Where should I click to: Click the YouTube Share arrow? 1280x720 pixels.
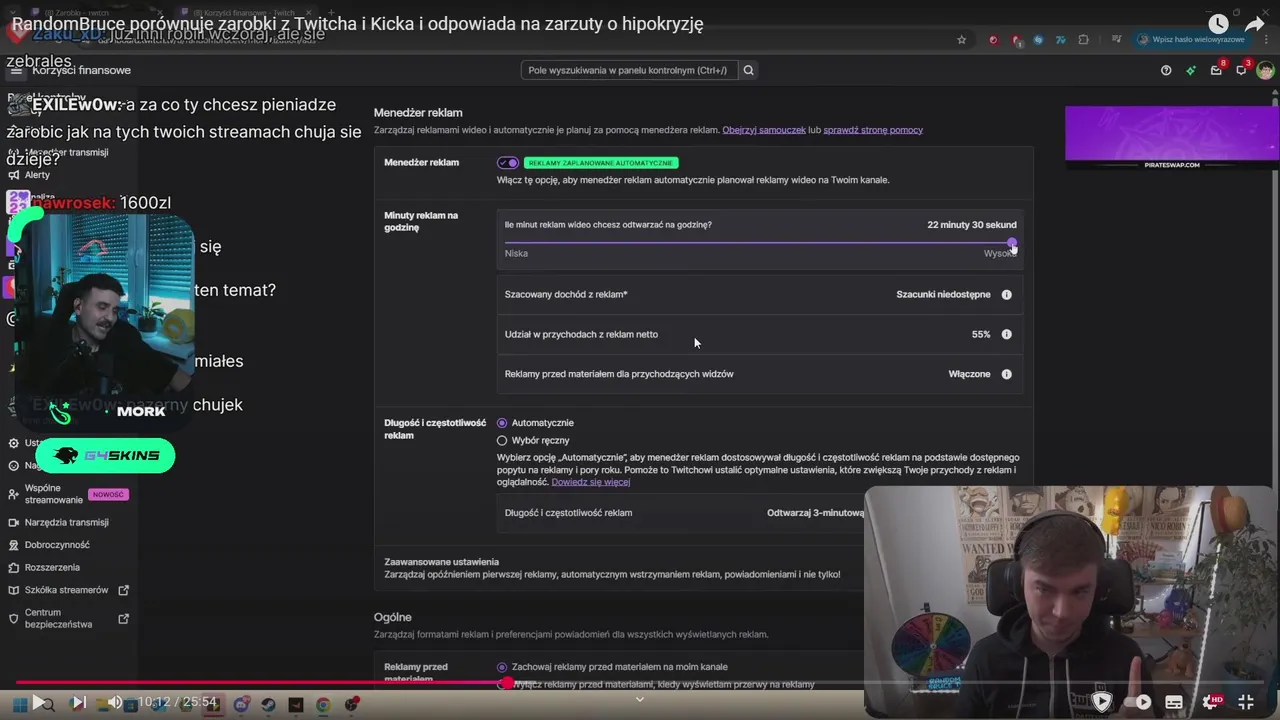coord(1255,24)
